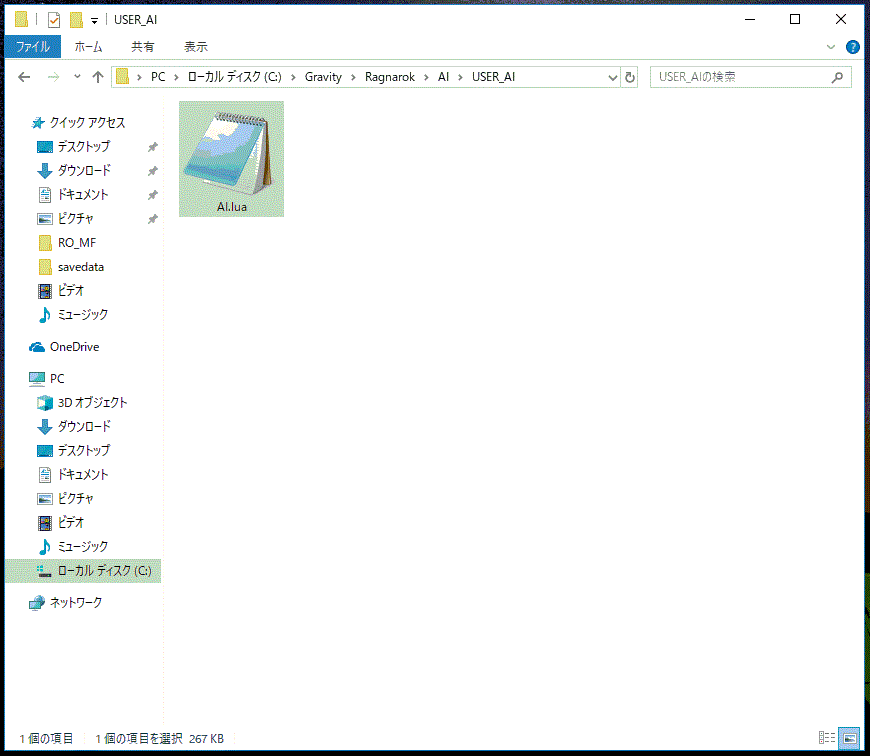Click pin icon next to ダウンロード
Image resolution: width=870 pixels, height=756 pixels.
[153, 171]
